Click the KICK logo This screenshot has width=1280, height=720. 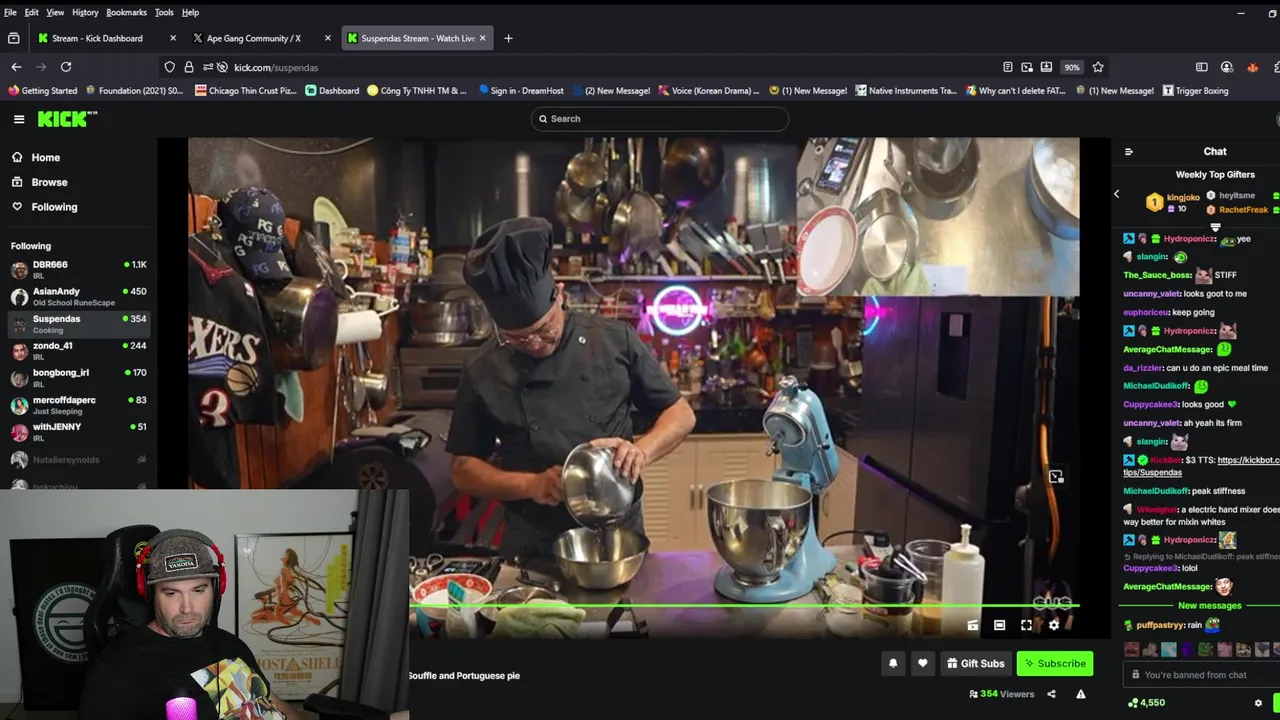point(67,119)
